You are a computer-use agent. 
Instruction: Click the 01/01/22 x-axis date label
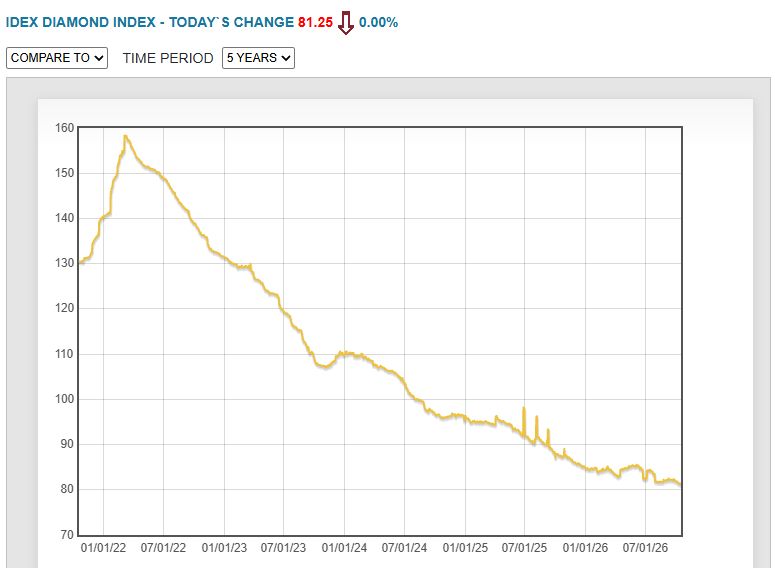click(103, 548)
